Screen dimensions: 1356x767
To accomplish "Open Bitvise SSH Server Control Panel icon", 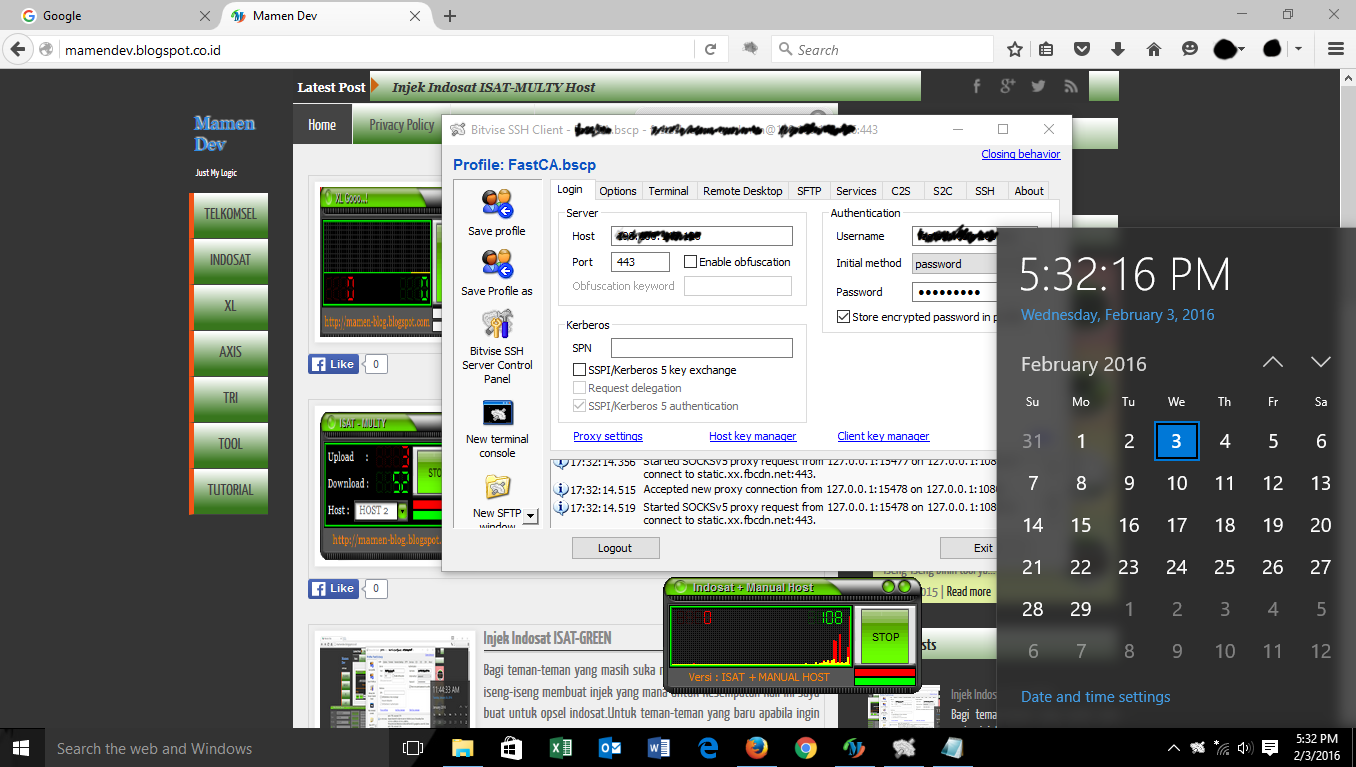I will coord(497,324).
